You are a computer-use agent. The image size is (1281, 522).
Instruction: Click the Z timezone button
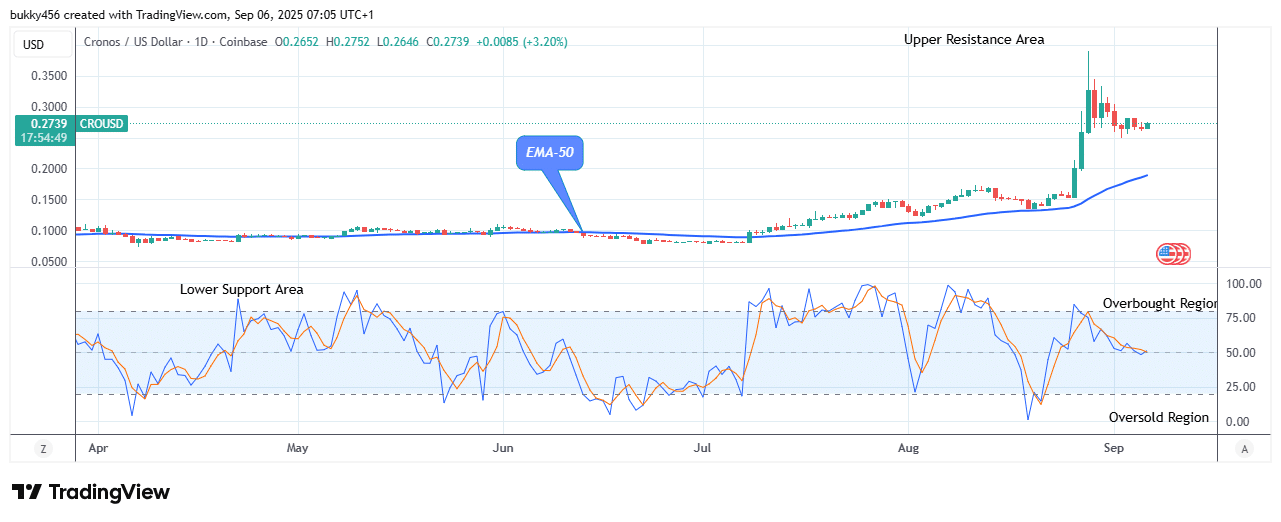click(43, 449)
